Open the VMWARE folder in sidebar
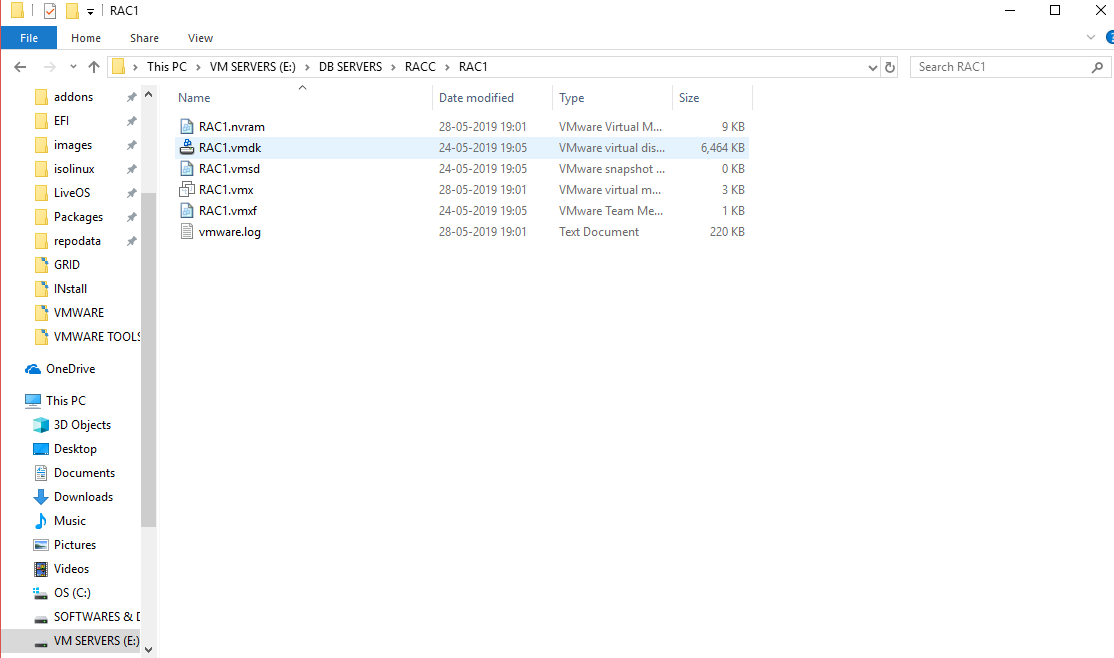Screen dimensions: 1114x658 [79, 313]
